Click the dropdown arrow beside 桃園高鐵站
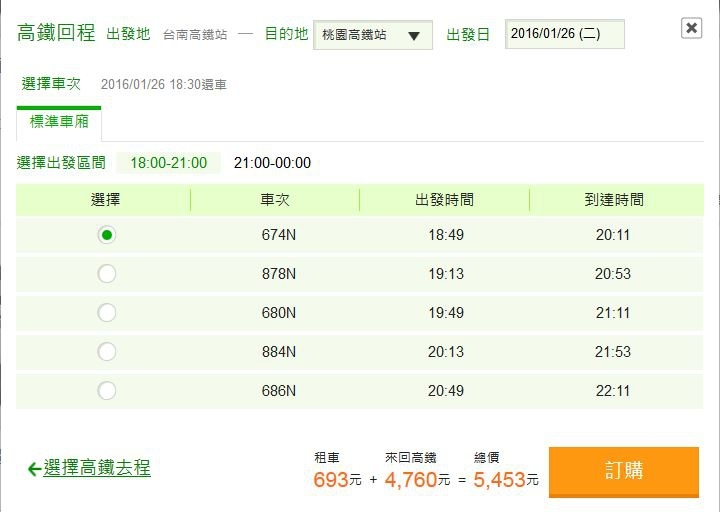 click(414, 36)
